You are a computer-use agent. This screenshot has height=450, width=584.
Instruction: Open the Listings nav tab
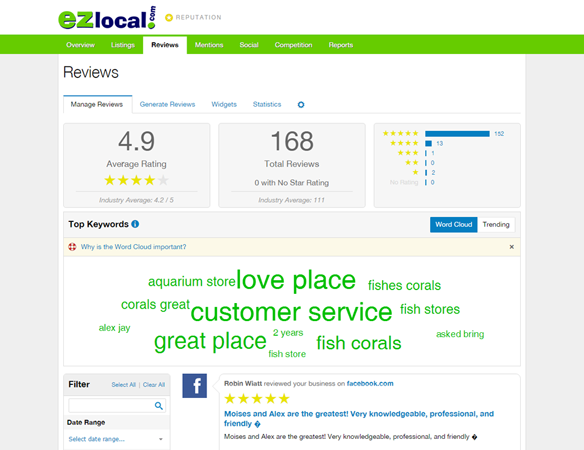click(x=123, y=45)
